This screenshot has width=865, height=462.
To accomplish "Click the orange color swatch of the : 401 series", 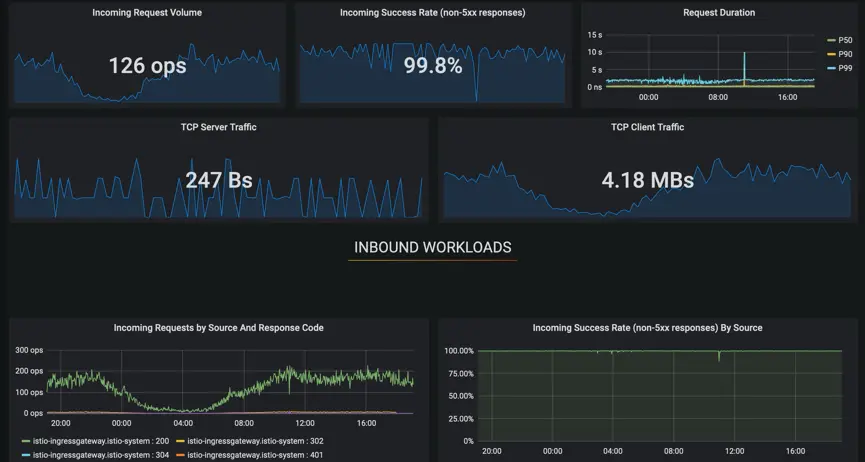I will (x=180, y=455).
